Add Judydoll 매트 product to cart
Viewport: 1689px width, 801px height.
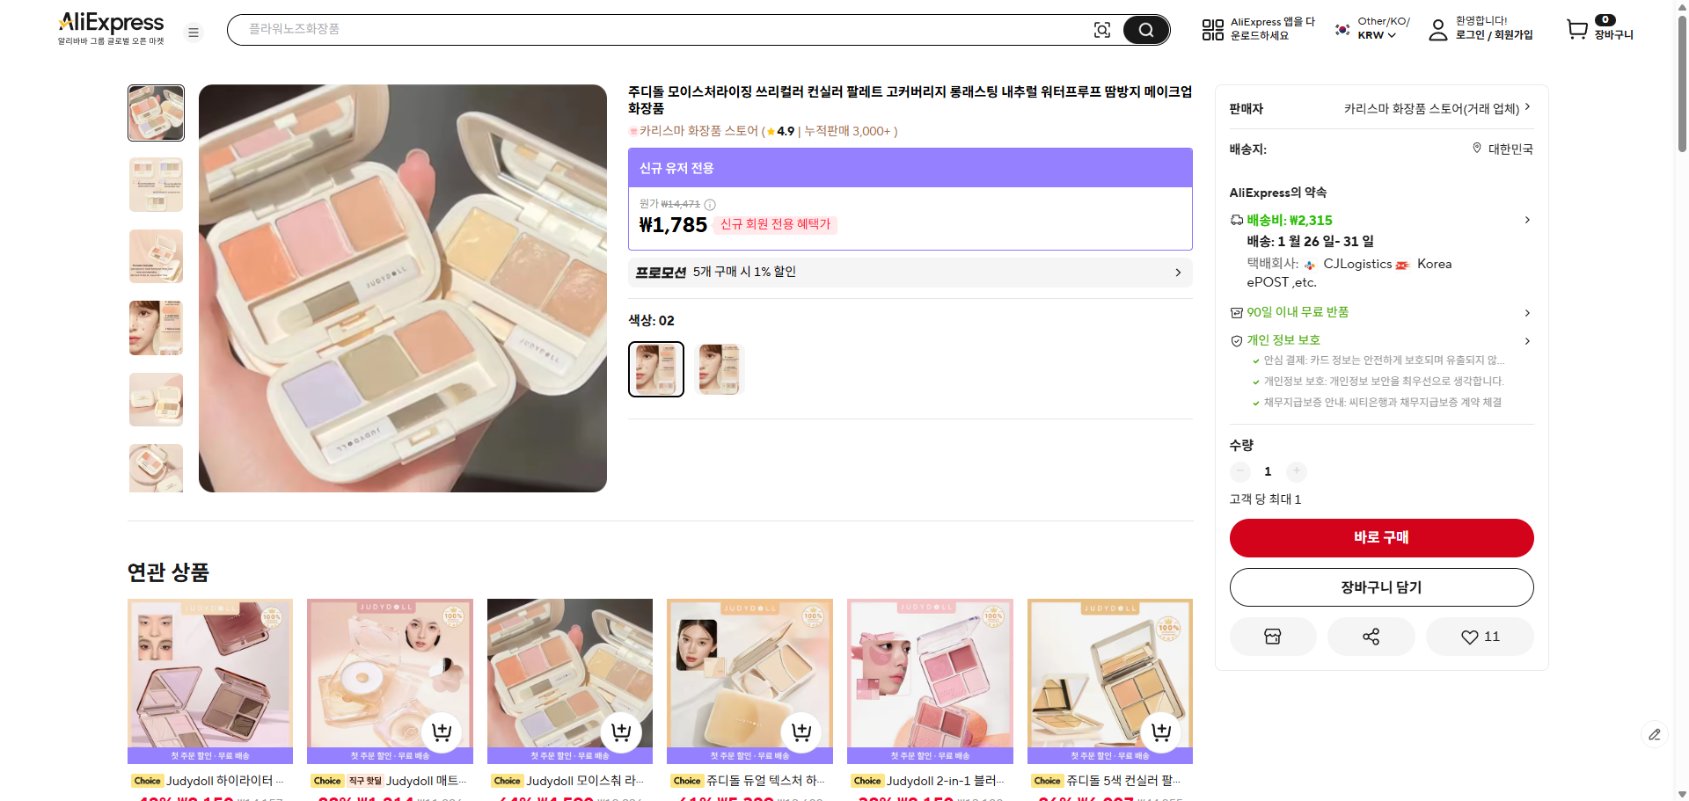[x=441, y=733]
